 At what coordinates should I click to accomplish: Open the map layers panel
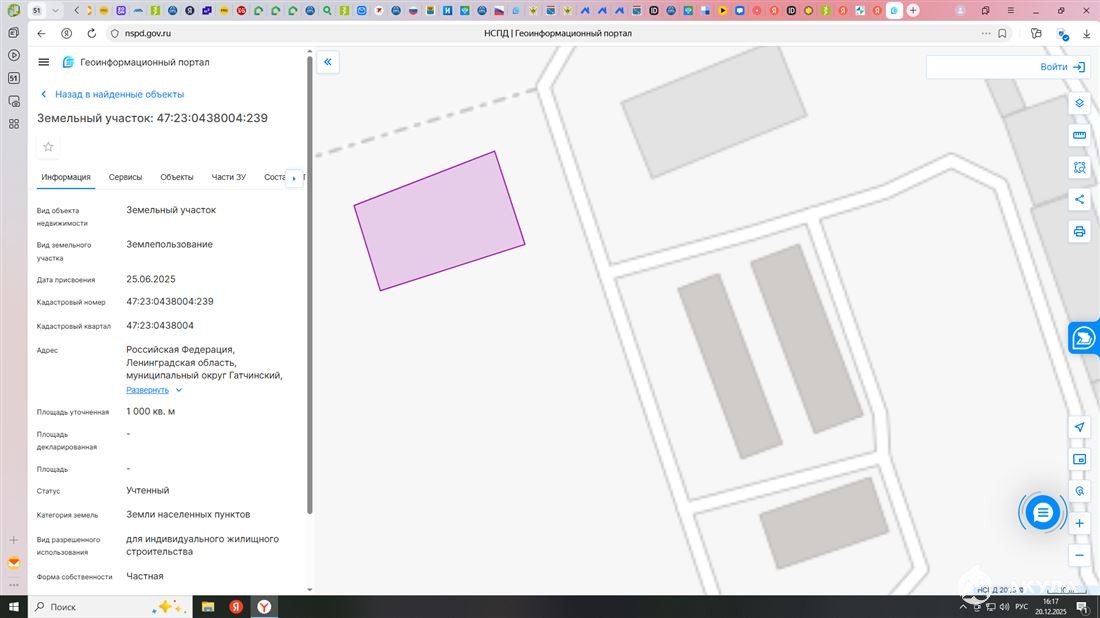tap(1079, 103)
